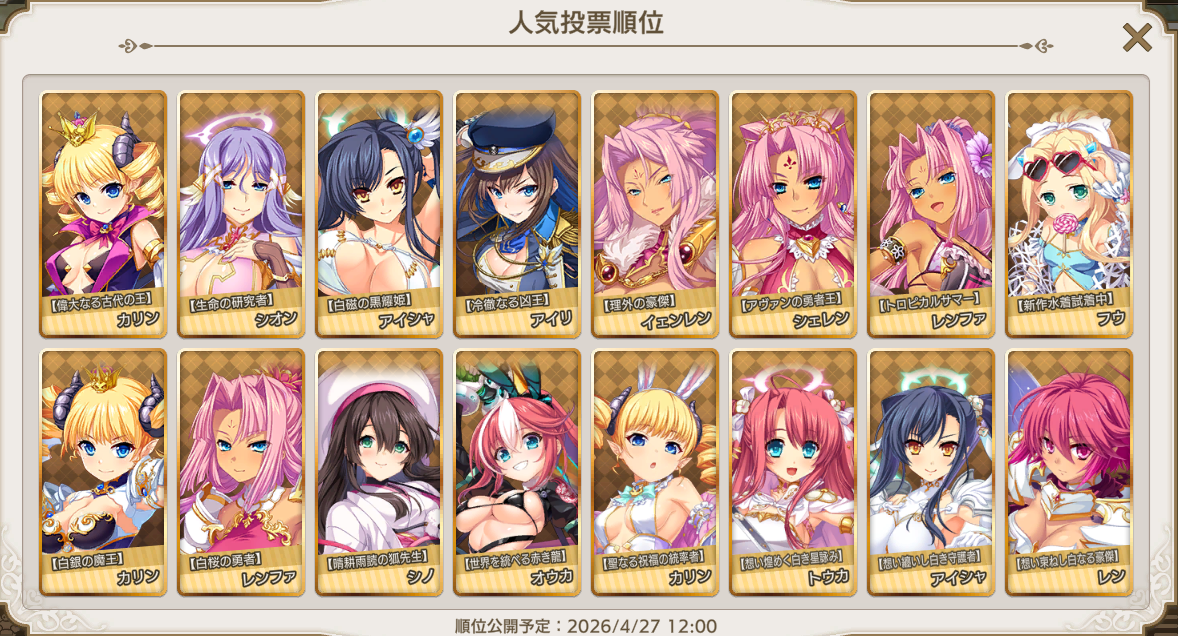This screenshot has height=636, width=1178.
Task: Pick the トロピカルサマー レンファ card
Action: click(932, 214)
